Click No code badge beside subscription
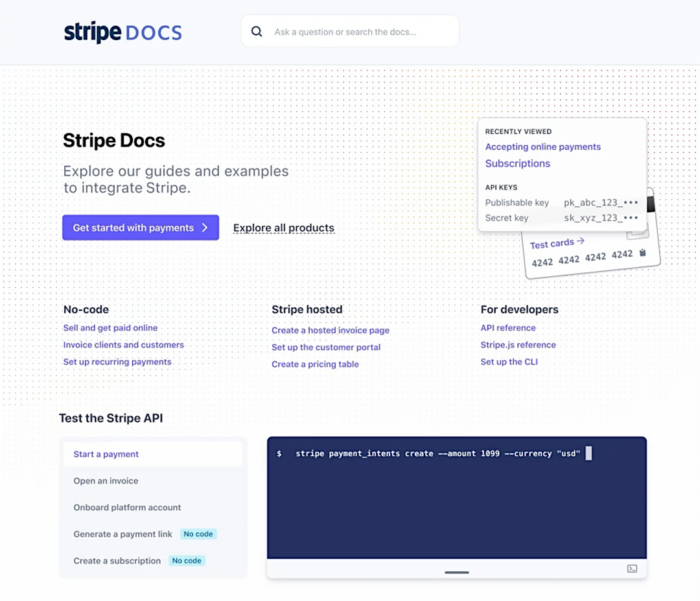Screen dimensions: 700x601 187,561
